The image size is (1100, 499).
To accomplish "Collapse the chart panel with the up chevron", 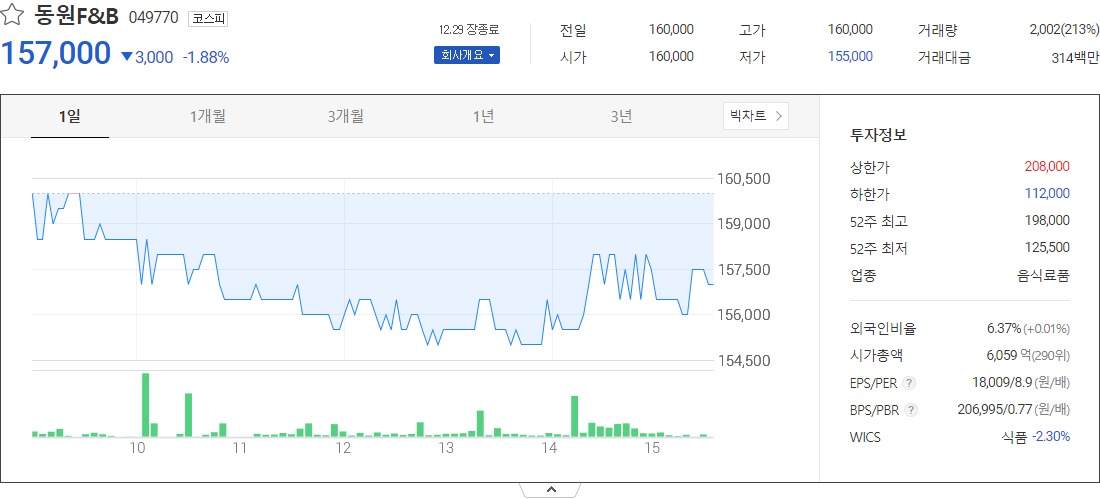I will click(x=550, y=490).
